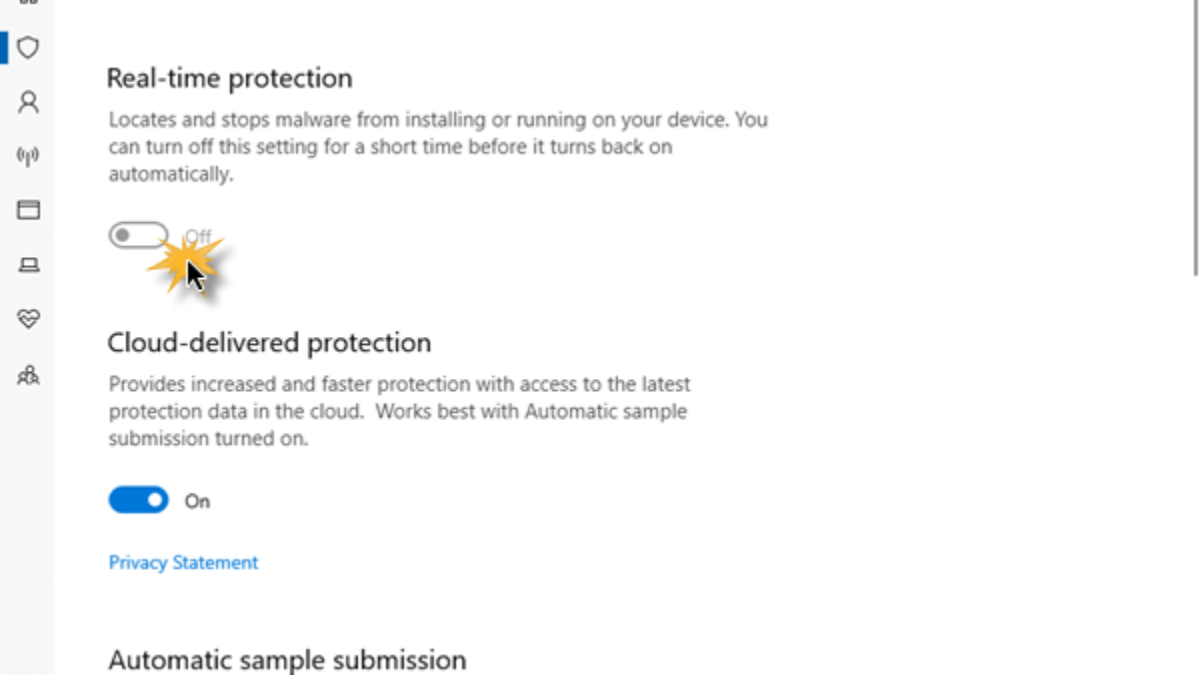The width and height of the screenshot is (1200, 675).
Task: Open Device performance & health heart icon
Action: (x=28, y=319)
